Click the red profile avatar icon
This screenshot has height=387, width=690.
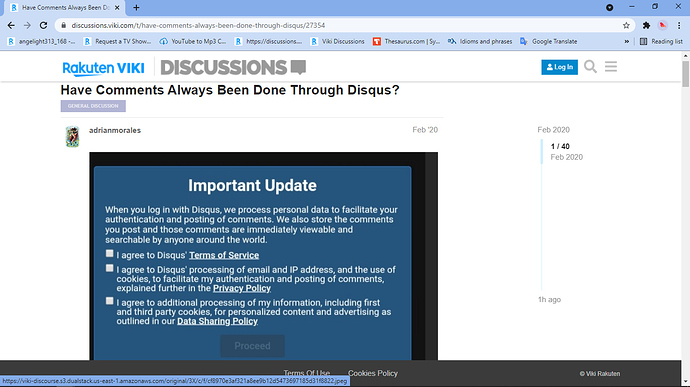[x=663, y=26]
